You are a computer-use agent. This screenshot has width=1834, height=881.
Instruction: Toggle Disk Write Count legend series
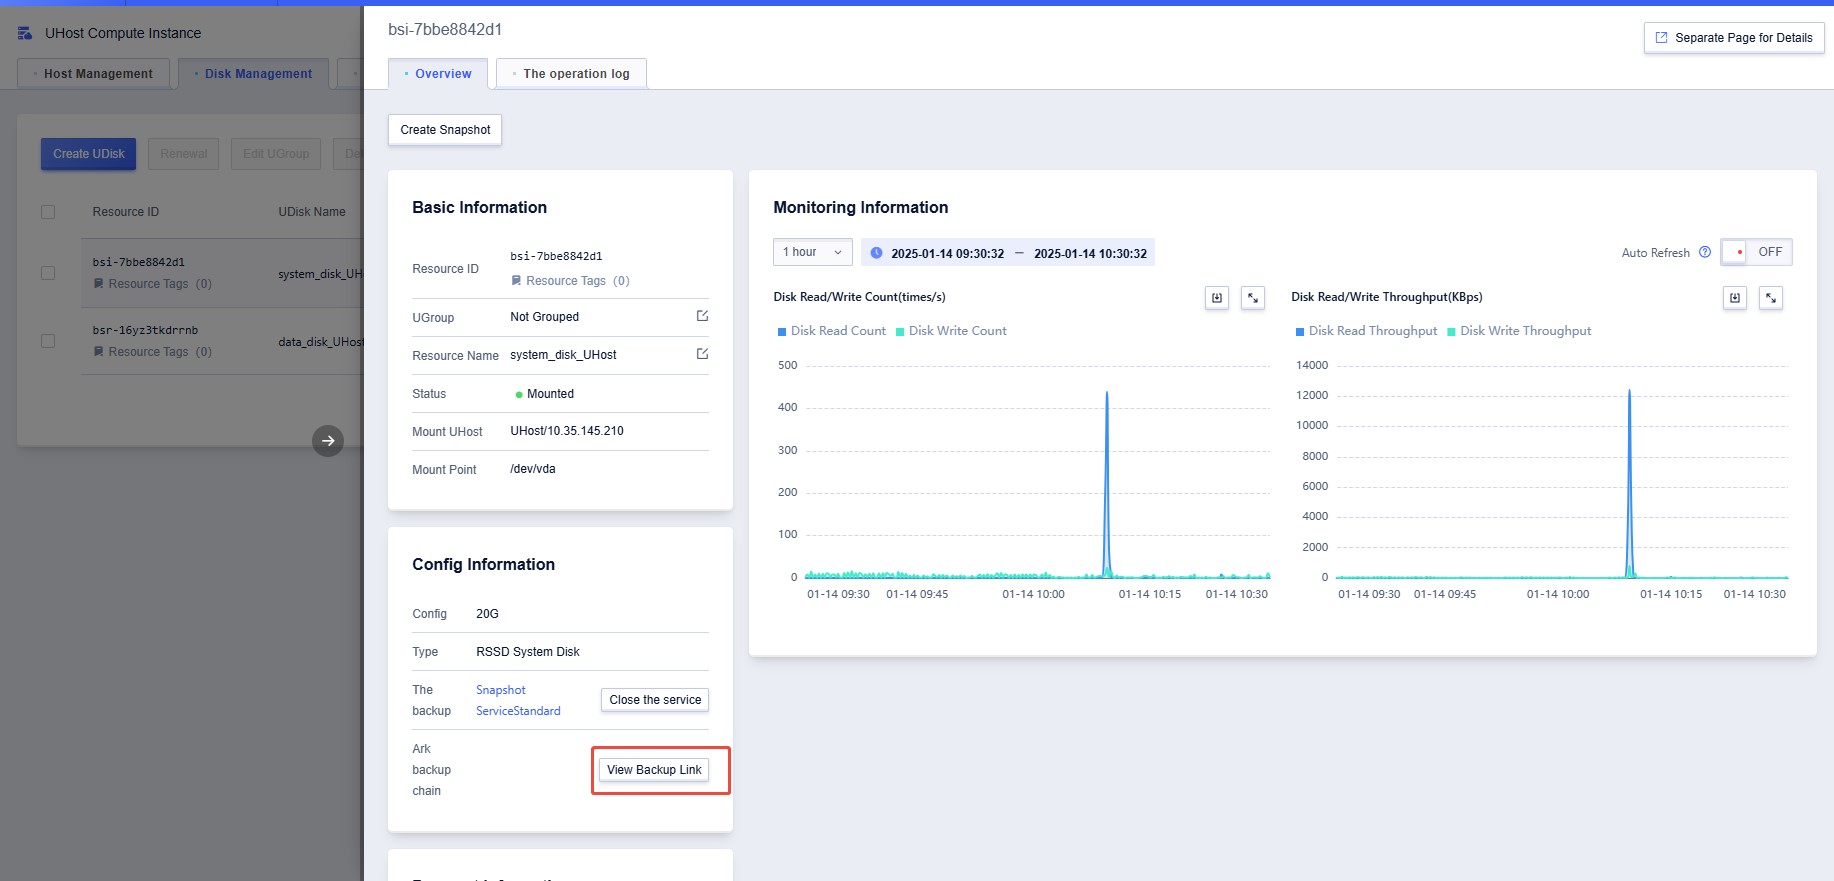point(951,331)
